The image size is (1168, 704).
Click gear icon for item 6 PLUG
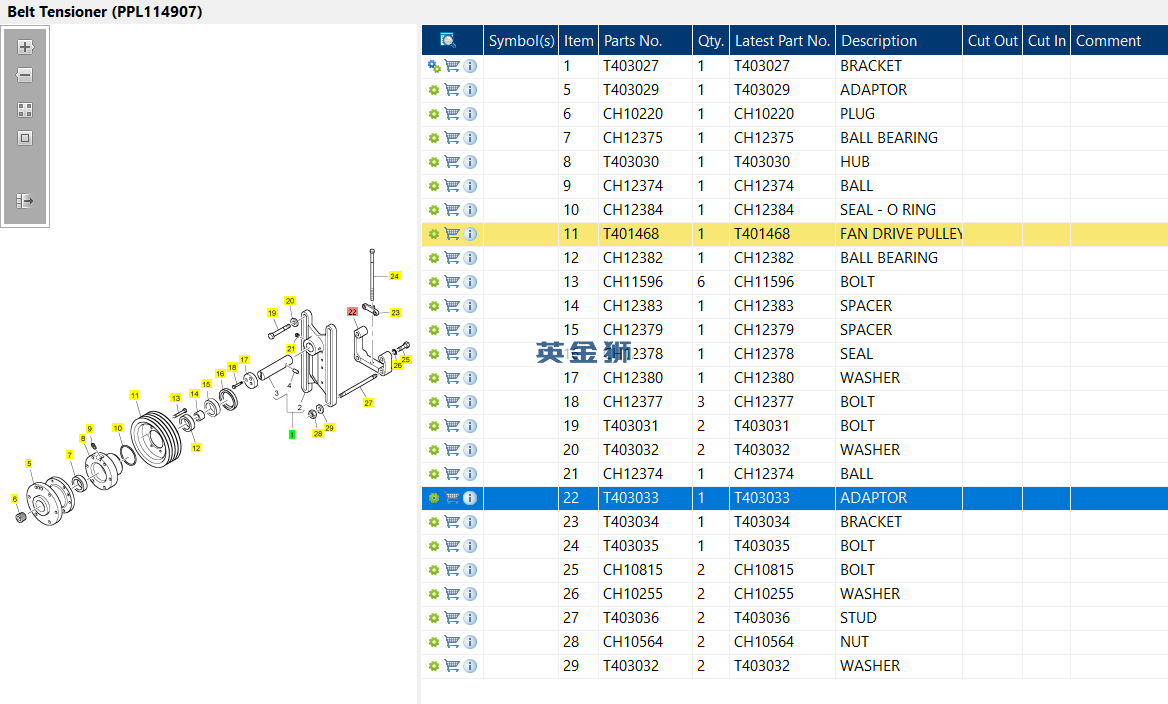click(434, 114)
